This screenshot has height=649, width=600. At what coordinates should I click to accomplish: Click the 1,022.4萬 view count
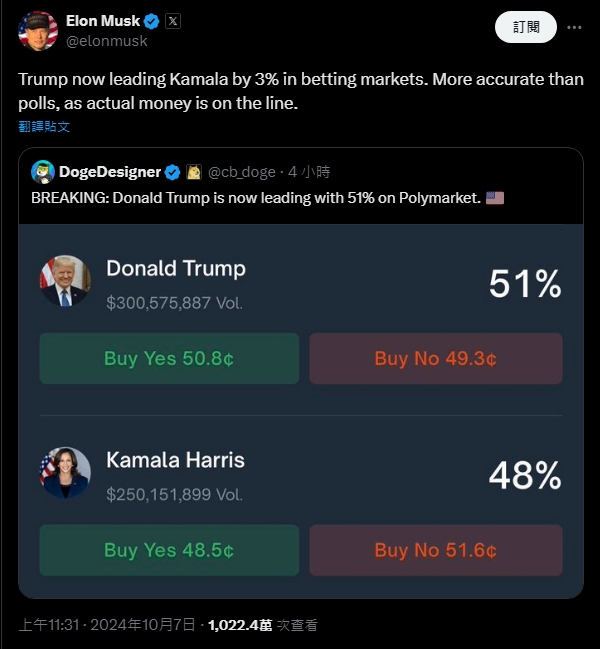click(240, 625)
